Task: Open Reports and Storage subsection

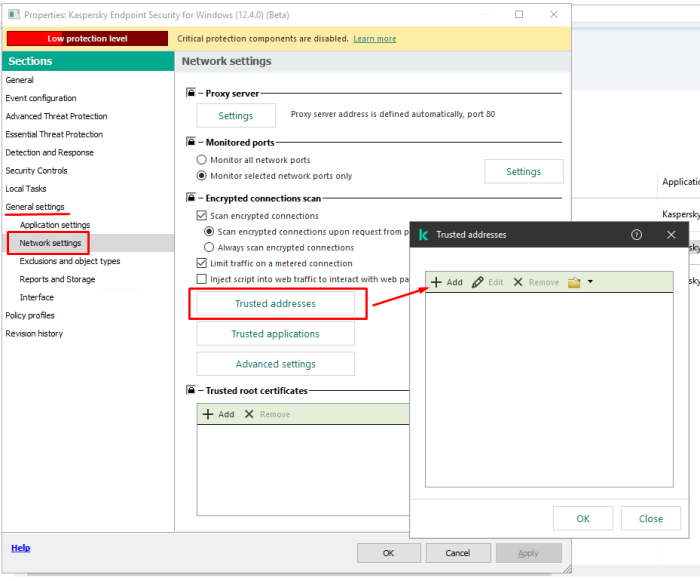Action: tap(57, 279)
